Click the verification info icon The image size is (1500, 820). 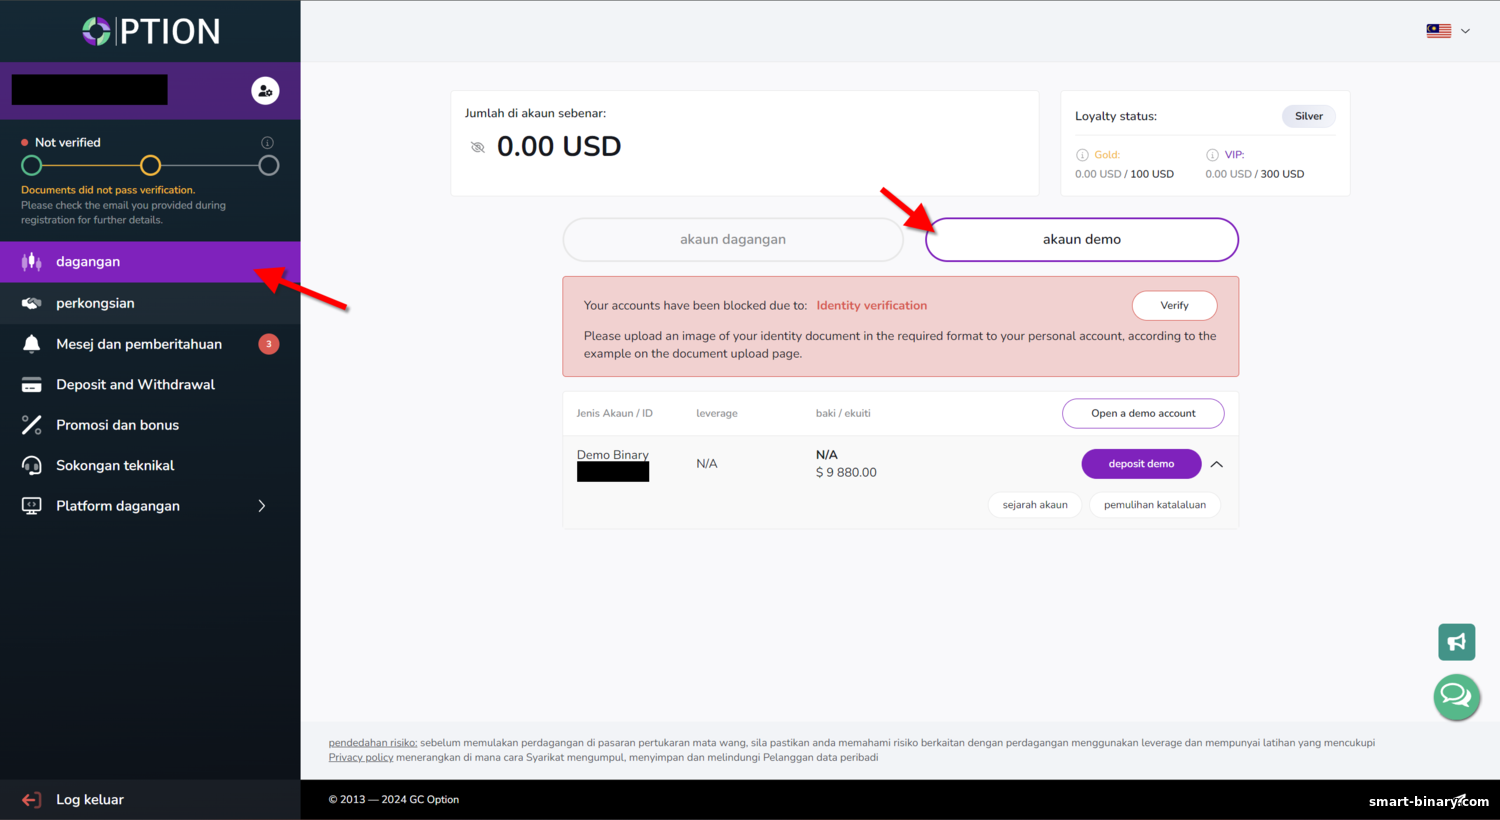point(267,143)
